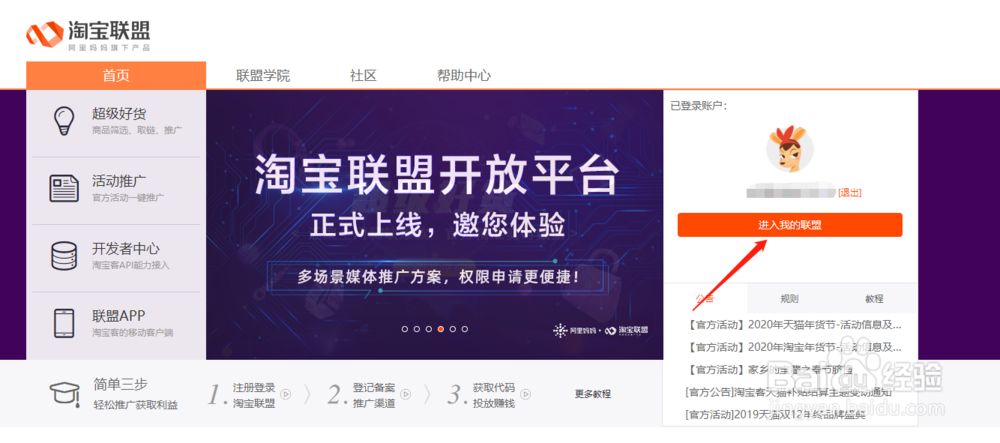The image size is (1000, 443).
Task: Click the 进入我的联盟 button
Action: coord(790,225)
